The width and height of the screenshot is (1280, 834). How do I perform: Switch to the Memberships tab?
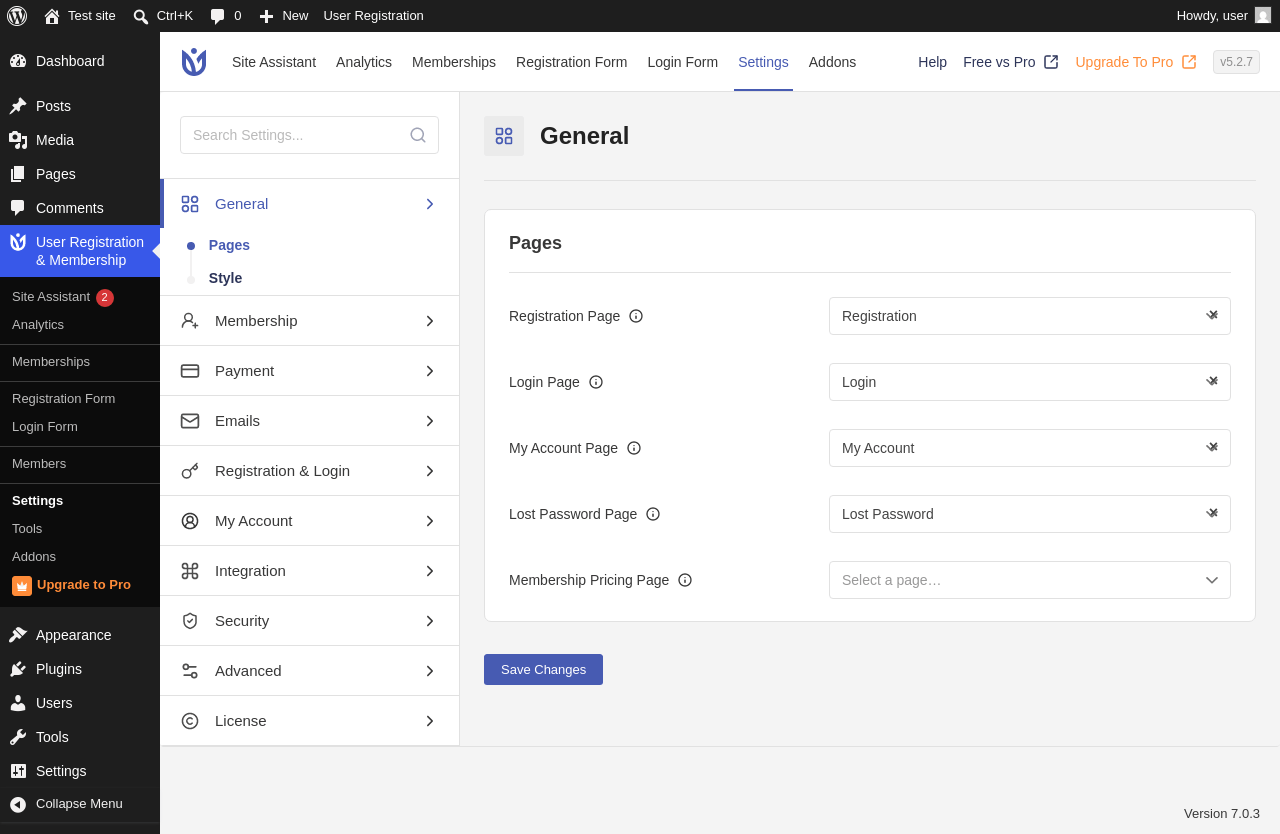454,62
